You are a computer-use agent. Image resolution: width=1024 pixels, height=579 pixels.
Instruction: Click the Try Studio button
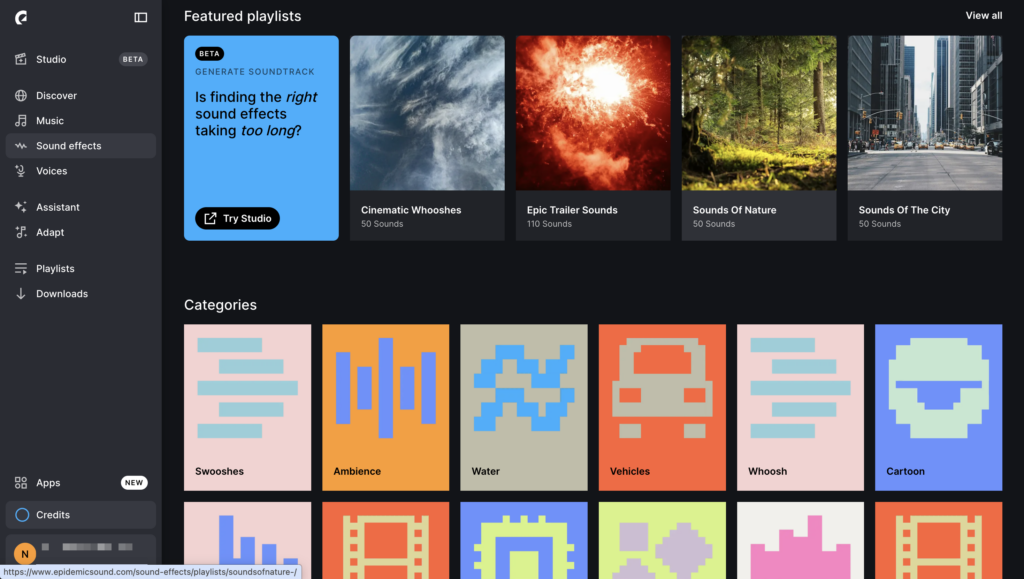click(237, 218)
